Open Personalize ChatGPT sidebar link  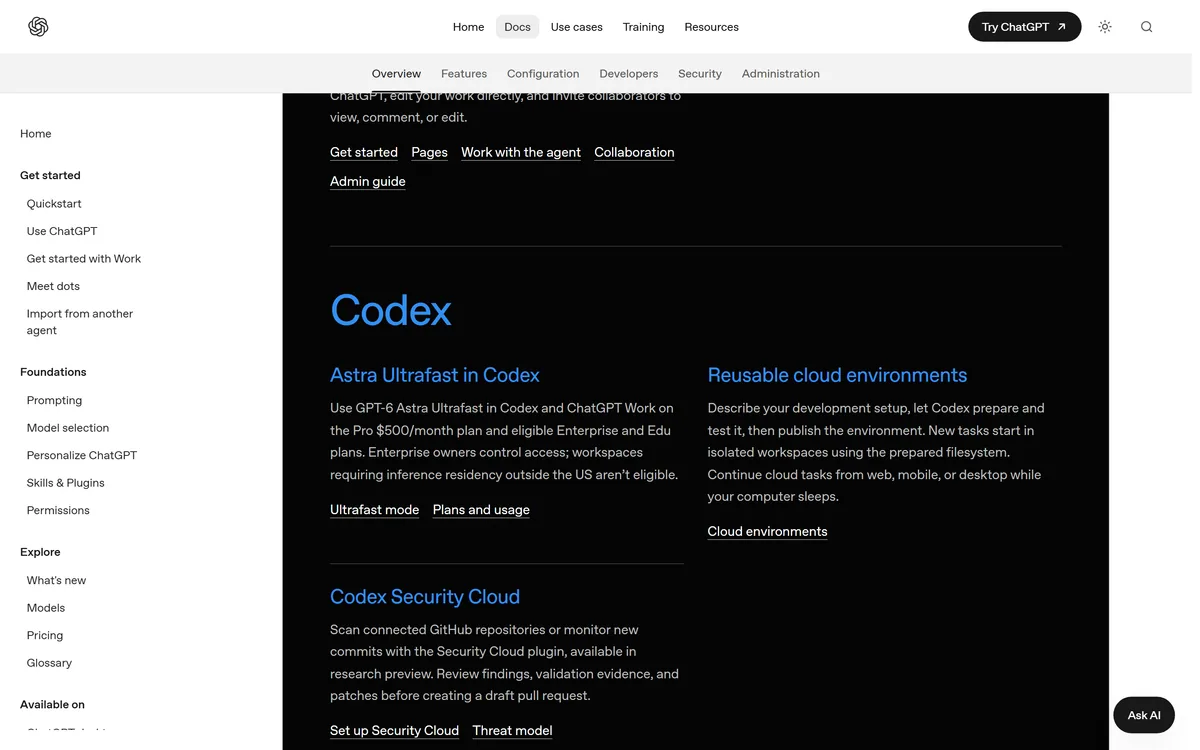pyautogui.click(x=82, y=455)
